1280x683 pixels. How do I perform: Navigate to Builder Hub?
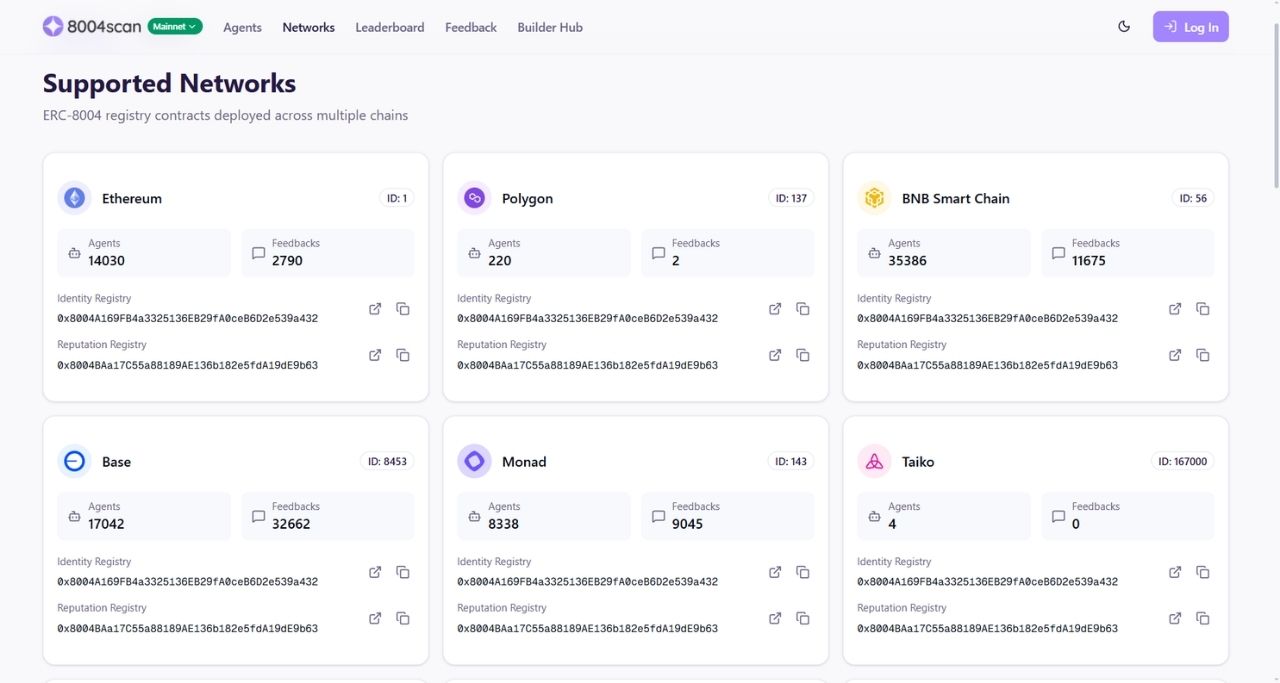pos(550,27)
